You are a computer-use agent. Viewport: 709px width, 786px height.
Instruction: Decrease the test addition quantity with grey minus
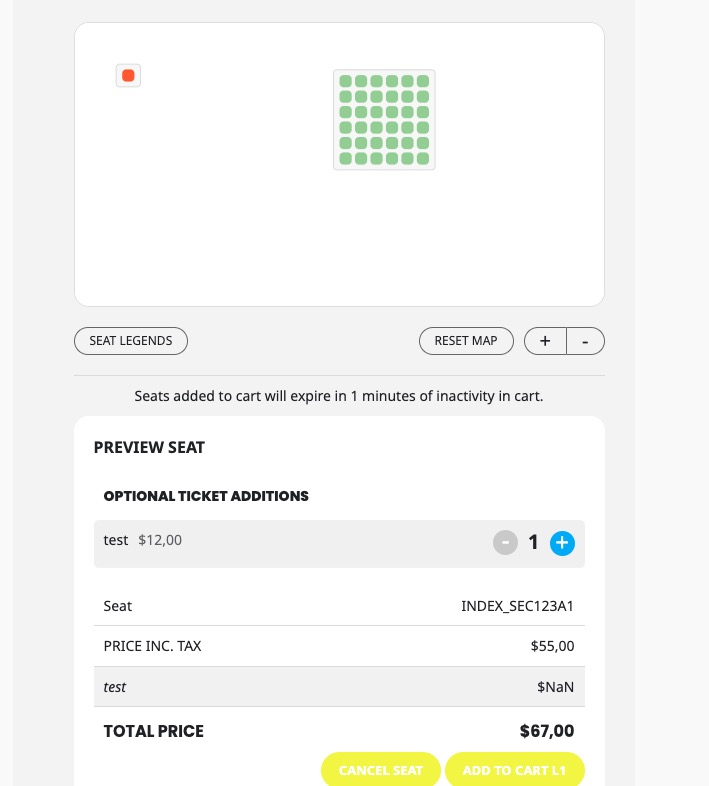click(505, 543)
